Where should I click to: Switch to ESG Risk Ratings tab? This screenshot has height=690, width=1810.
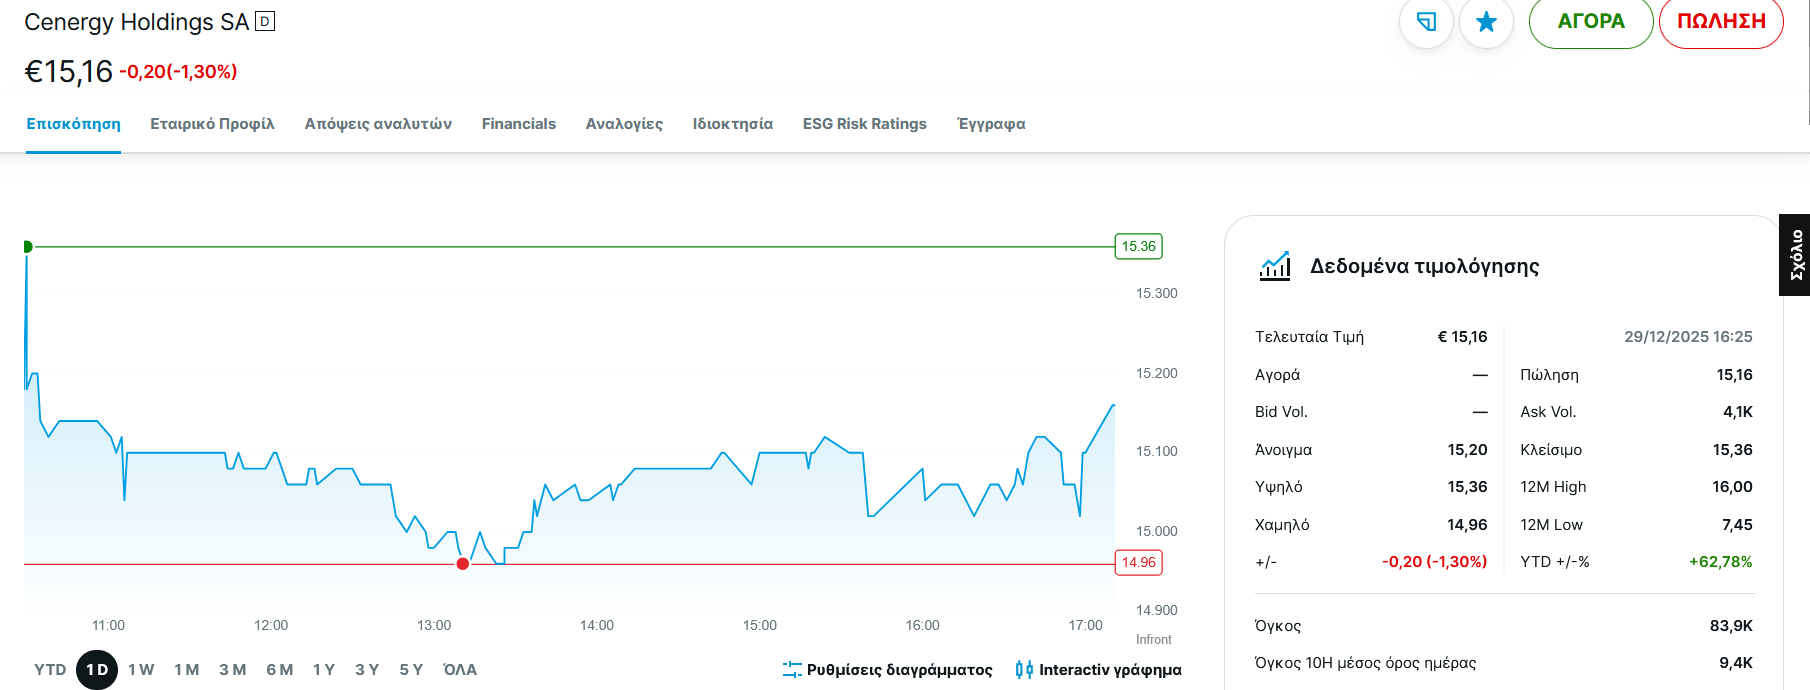[x=864, y=124]
